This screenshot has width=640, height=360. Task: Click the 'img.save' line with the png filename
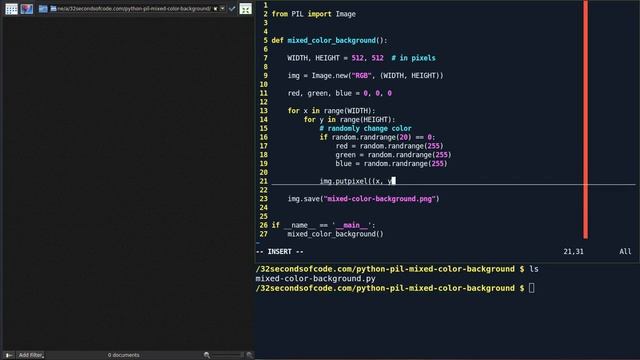363,199
